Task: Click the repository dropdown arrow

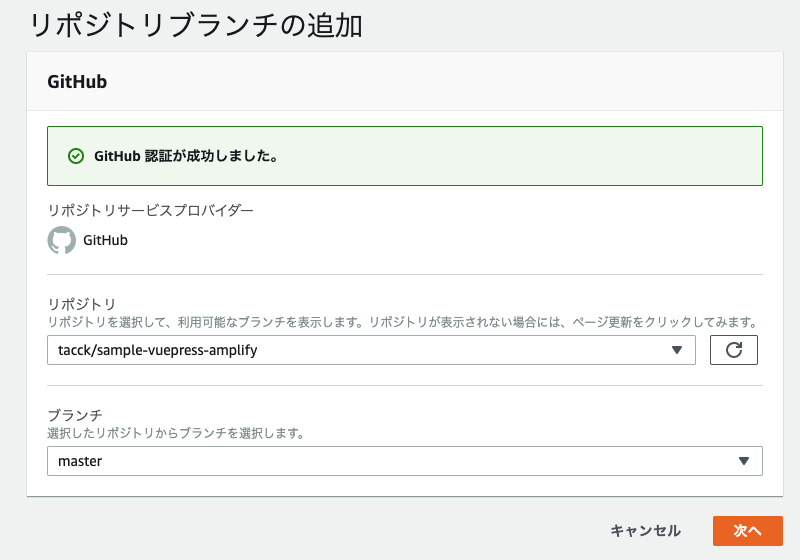Action: click(677, 350)
